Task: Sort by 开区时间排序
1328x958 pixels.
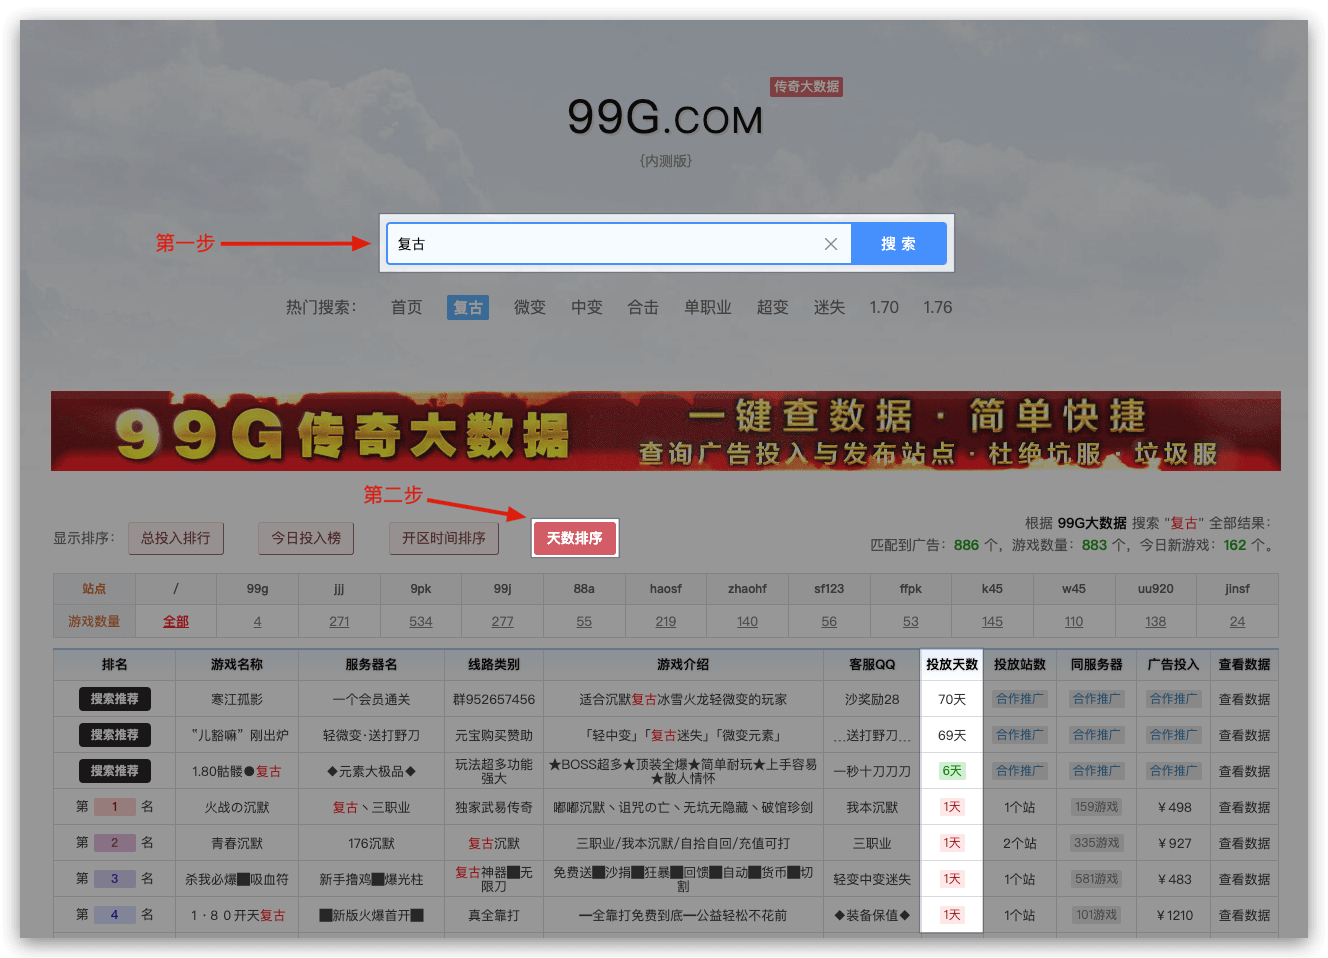Action: pyautogui.click(x=444, y=538)
